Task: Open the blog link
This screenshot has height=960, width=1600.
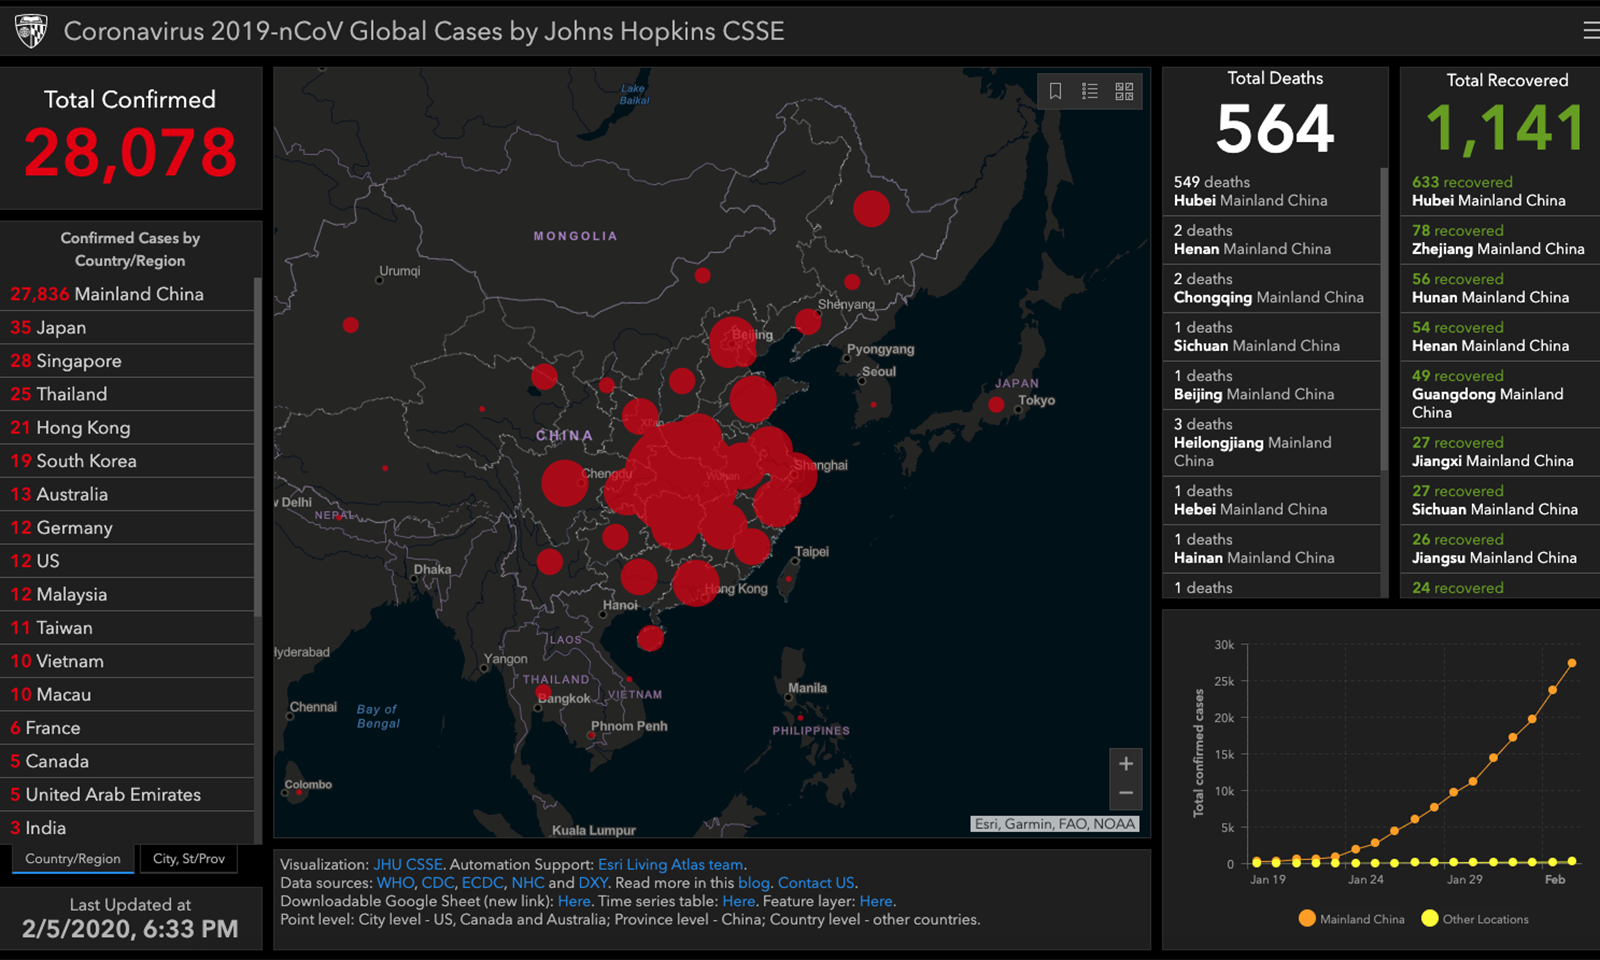Action: point(754,883)
